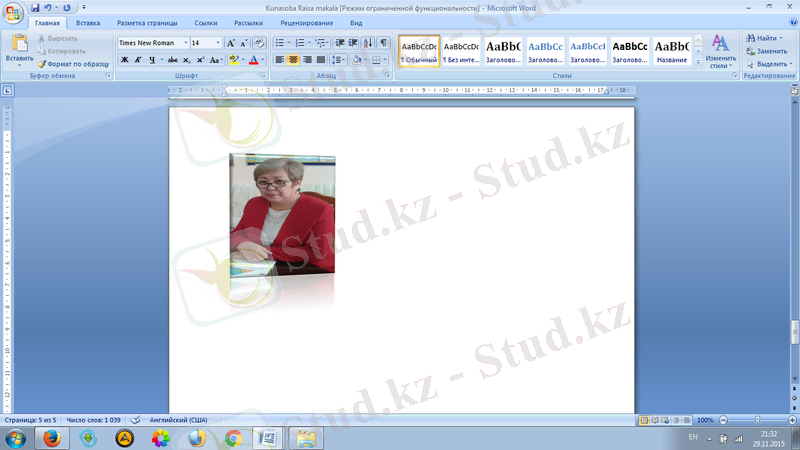Click the photo of the woman in the document

(282, 214)
